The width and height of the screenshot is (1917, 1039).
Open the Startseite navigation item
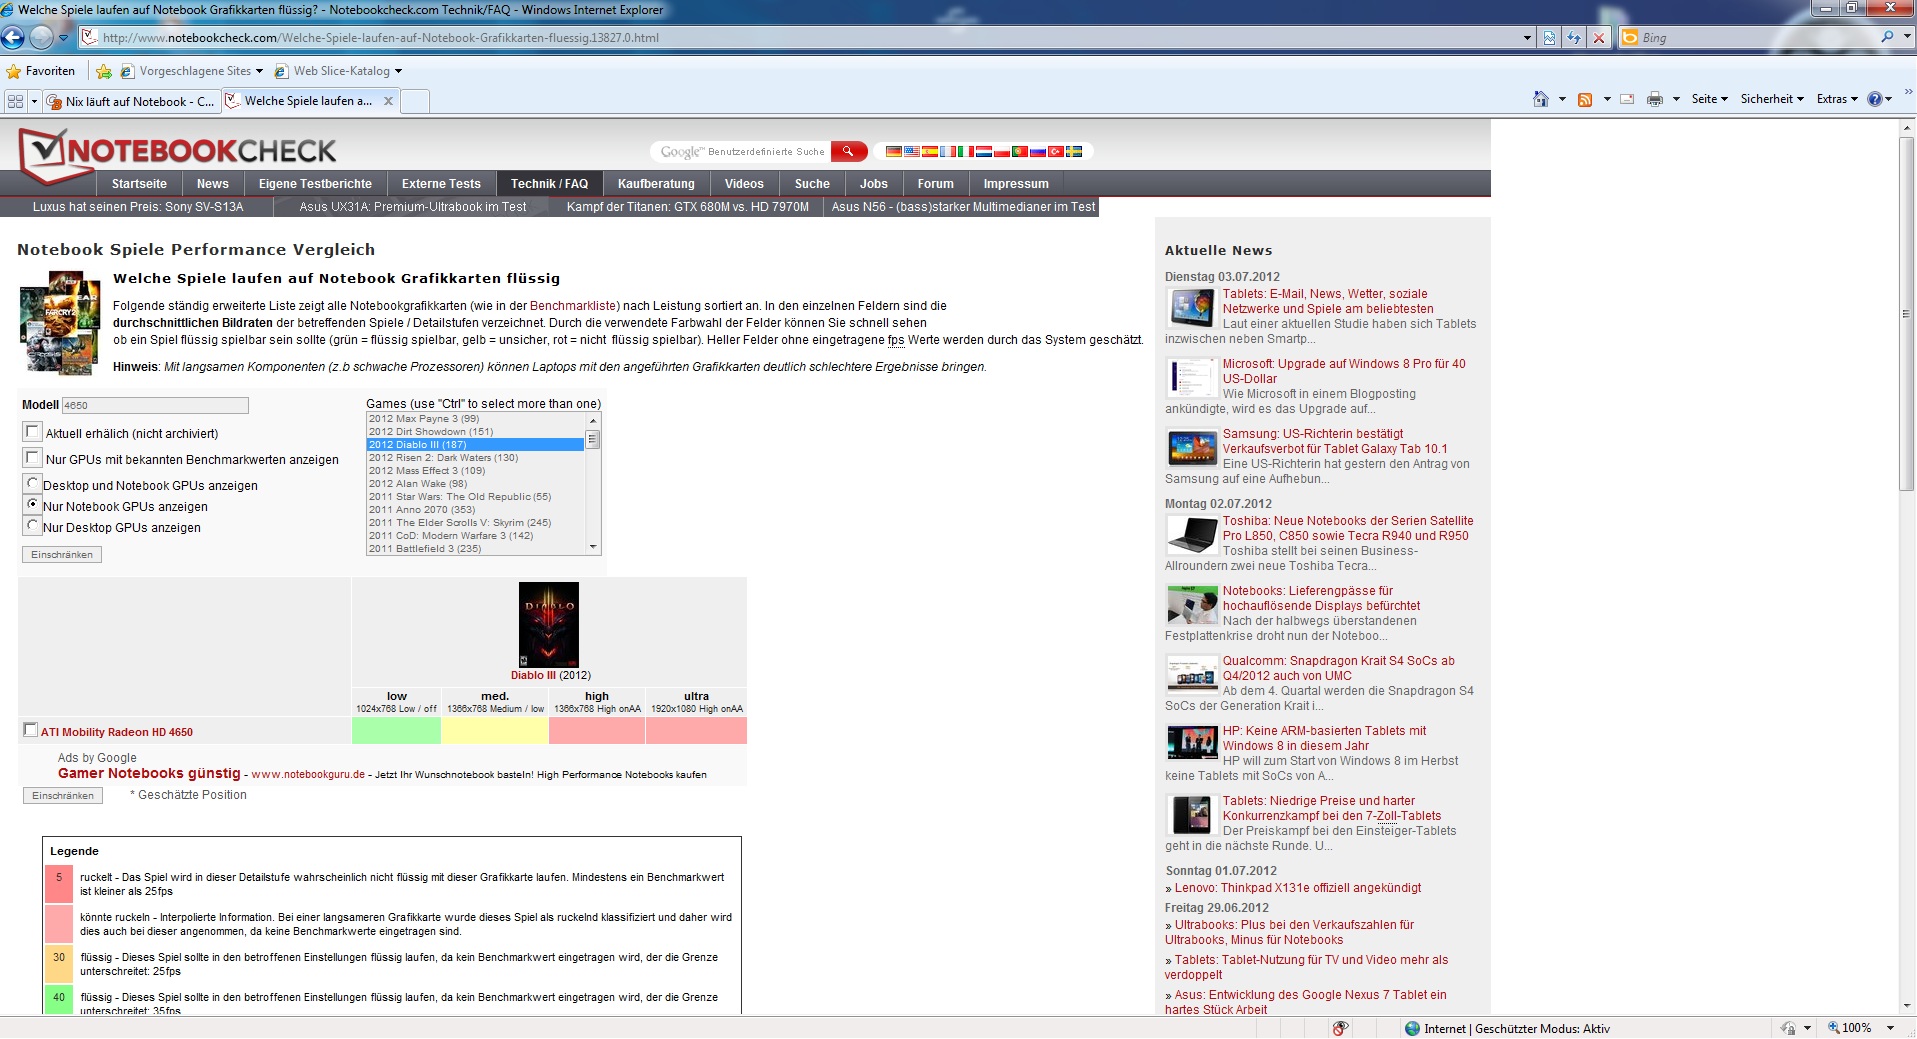[x=139, y=184]
